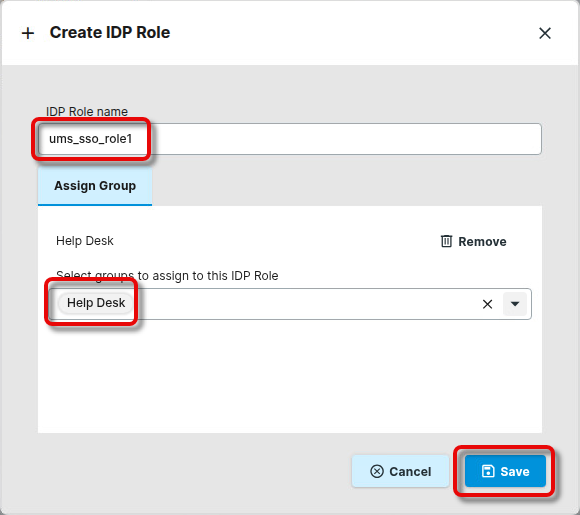This screenshot has height=515, width=580.
Task: Click the circled X icon on Cancel
Action: [x=377, y=471]
